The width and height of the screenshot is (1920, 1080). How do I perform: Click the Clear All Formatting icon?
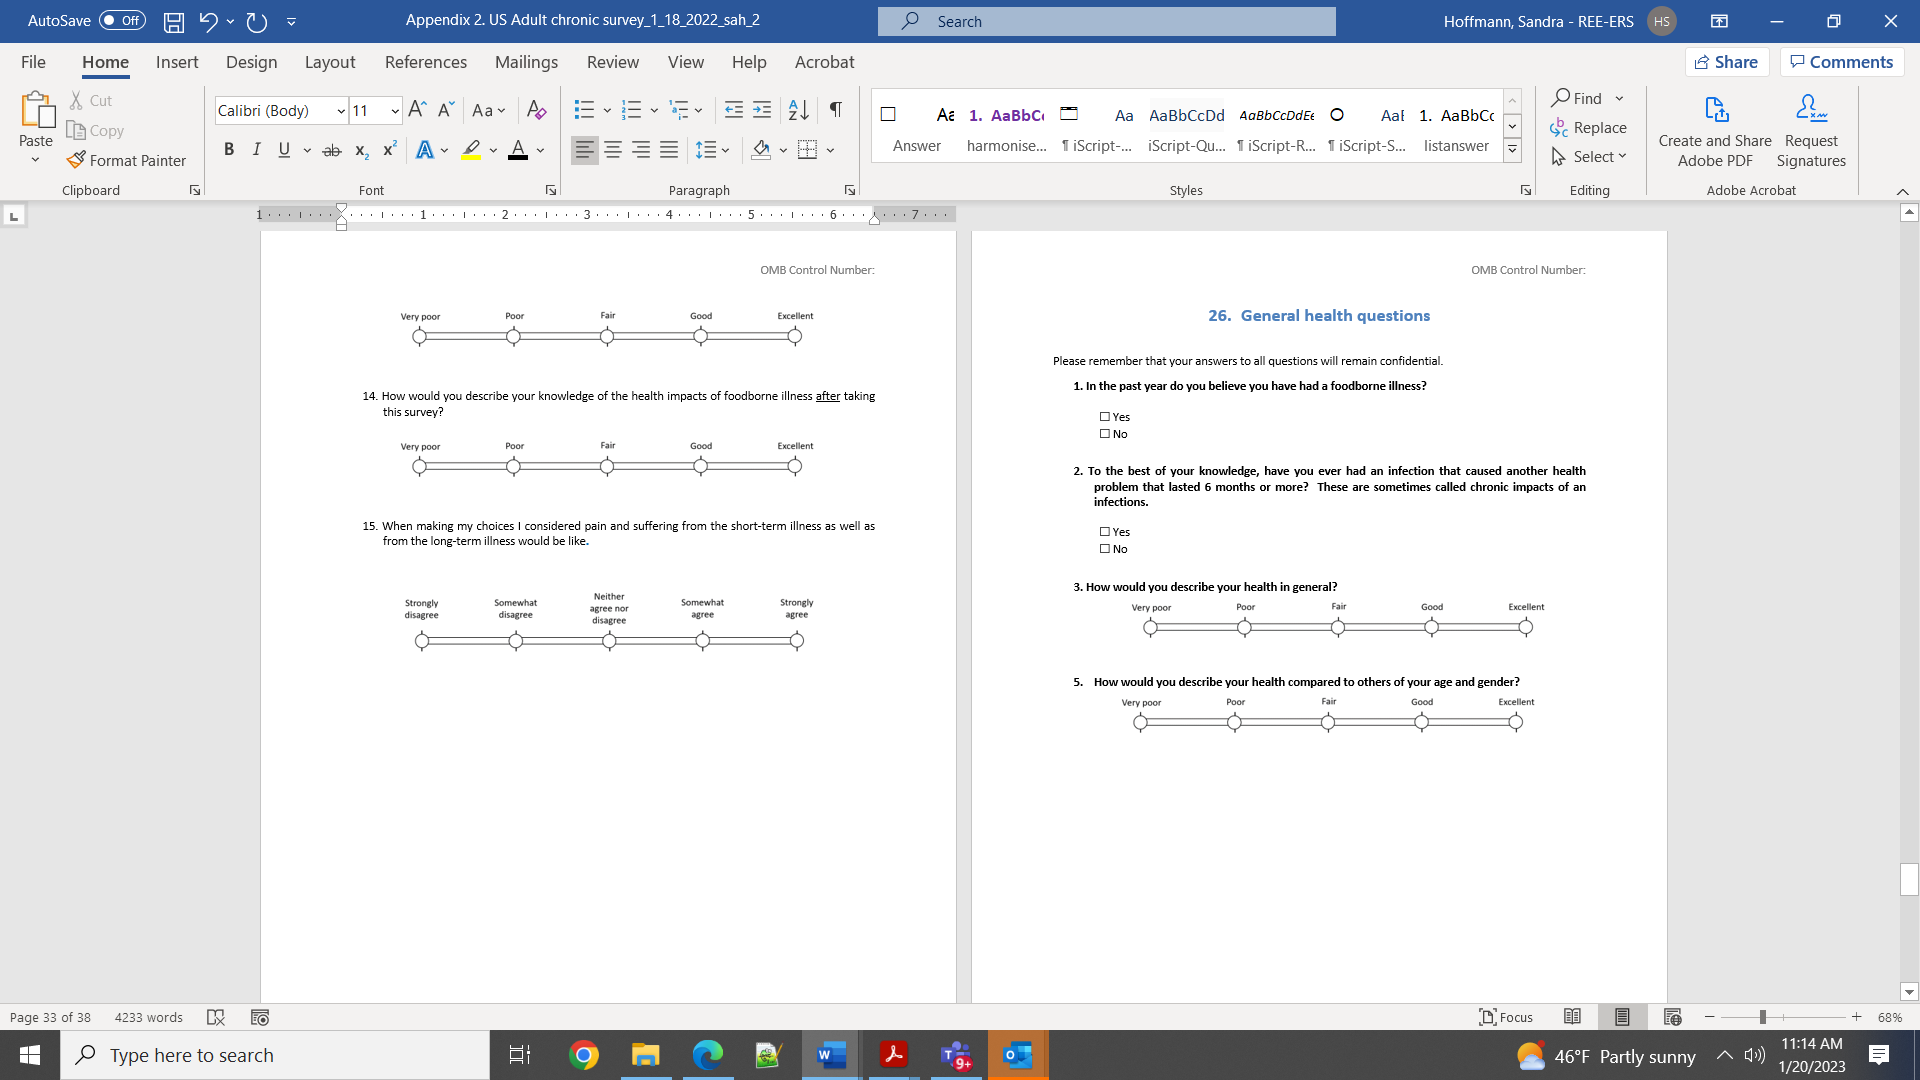tap(537, 110)
